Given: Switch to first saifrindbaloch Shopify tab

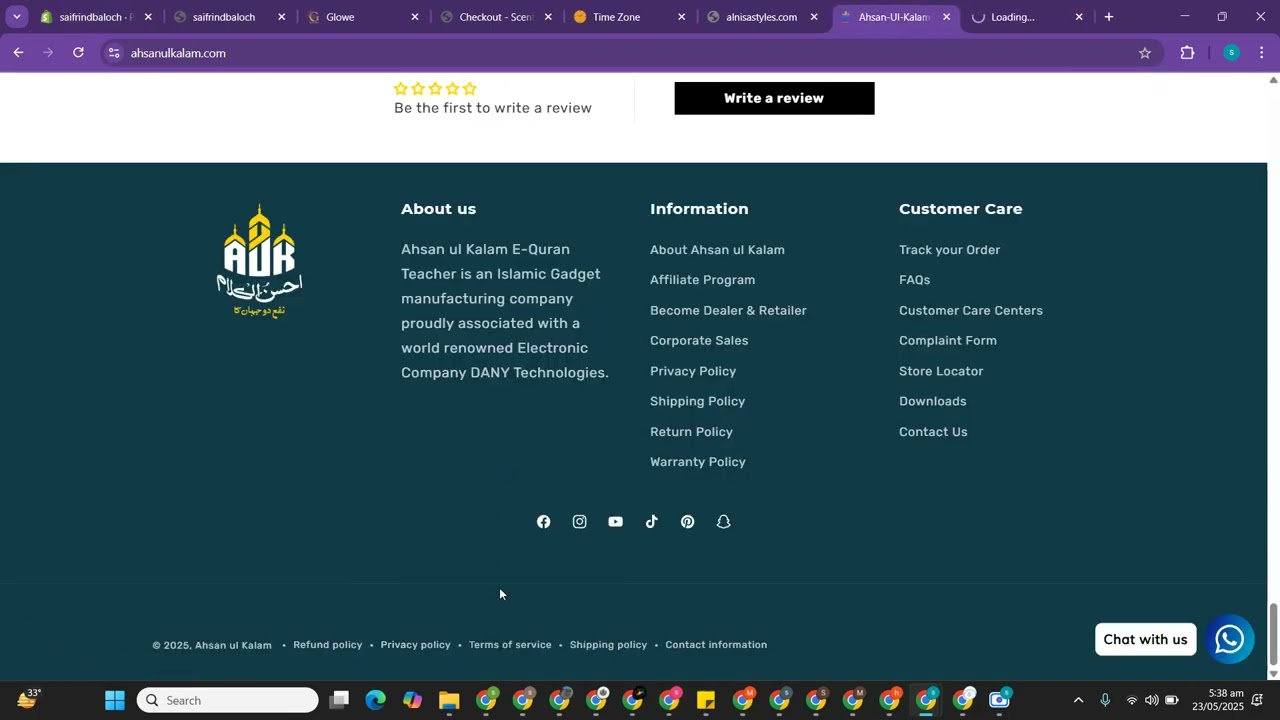Looking at the screenshot, I should click(x=98, y=17).
